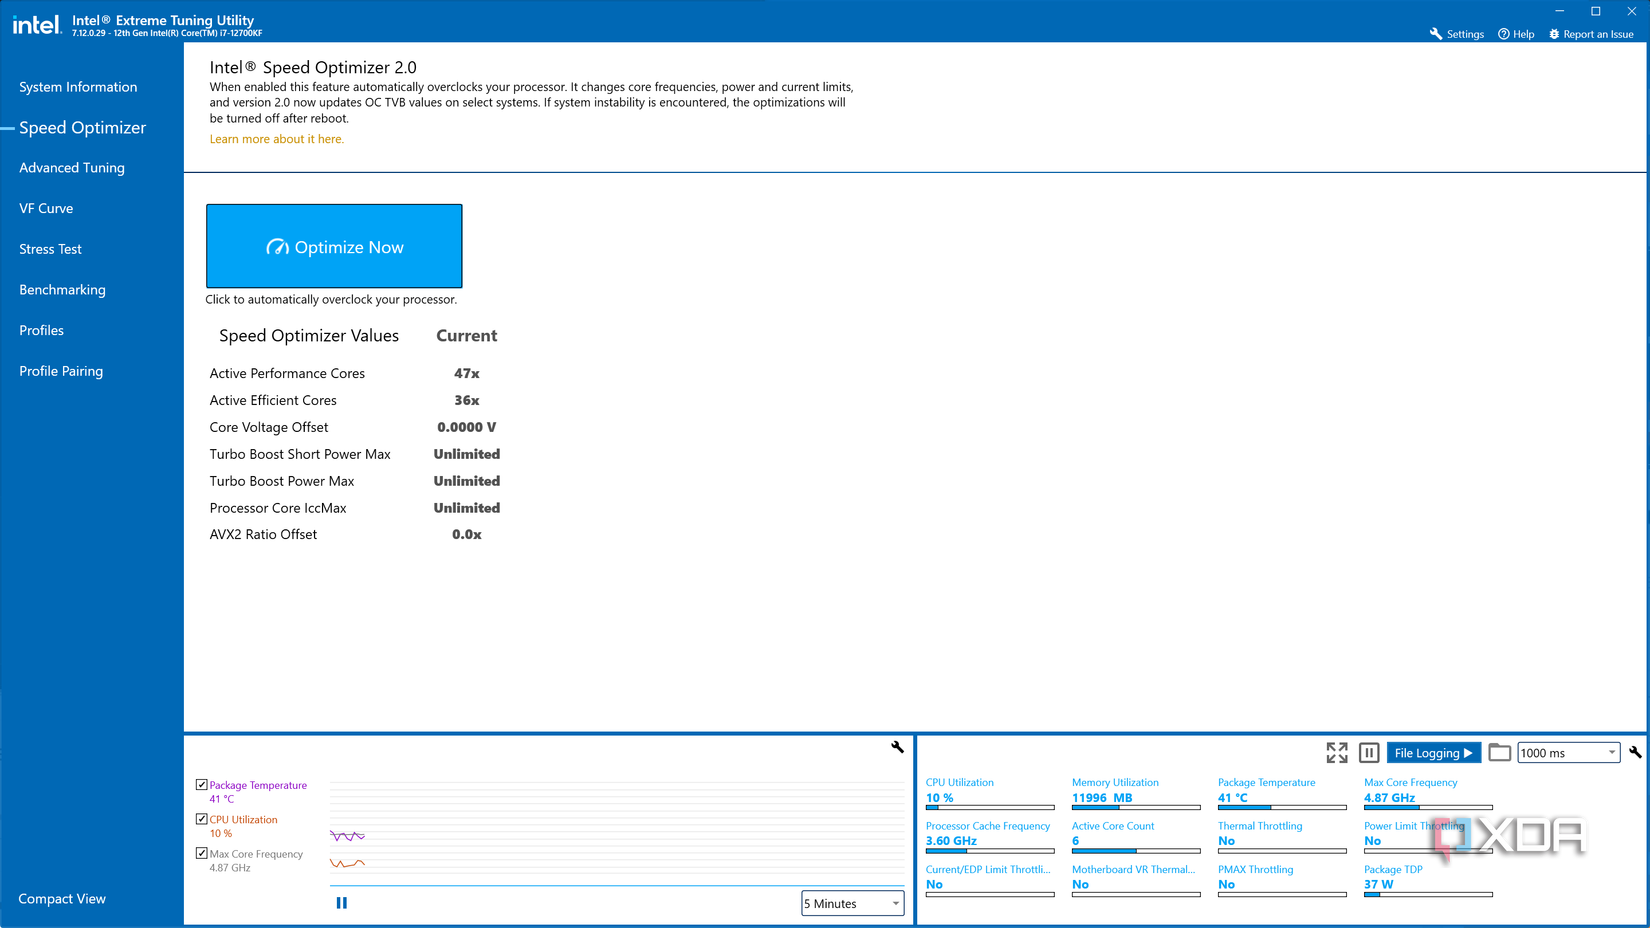Open graph settings with the wrench icon
The image size is (1650, 928).
(x=897, y=747)
